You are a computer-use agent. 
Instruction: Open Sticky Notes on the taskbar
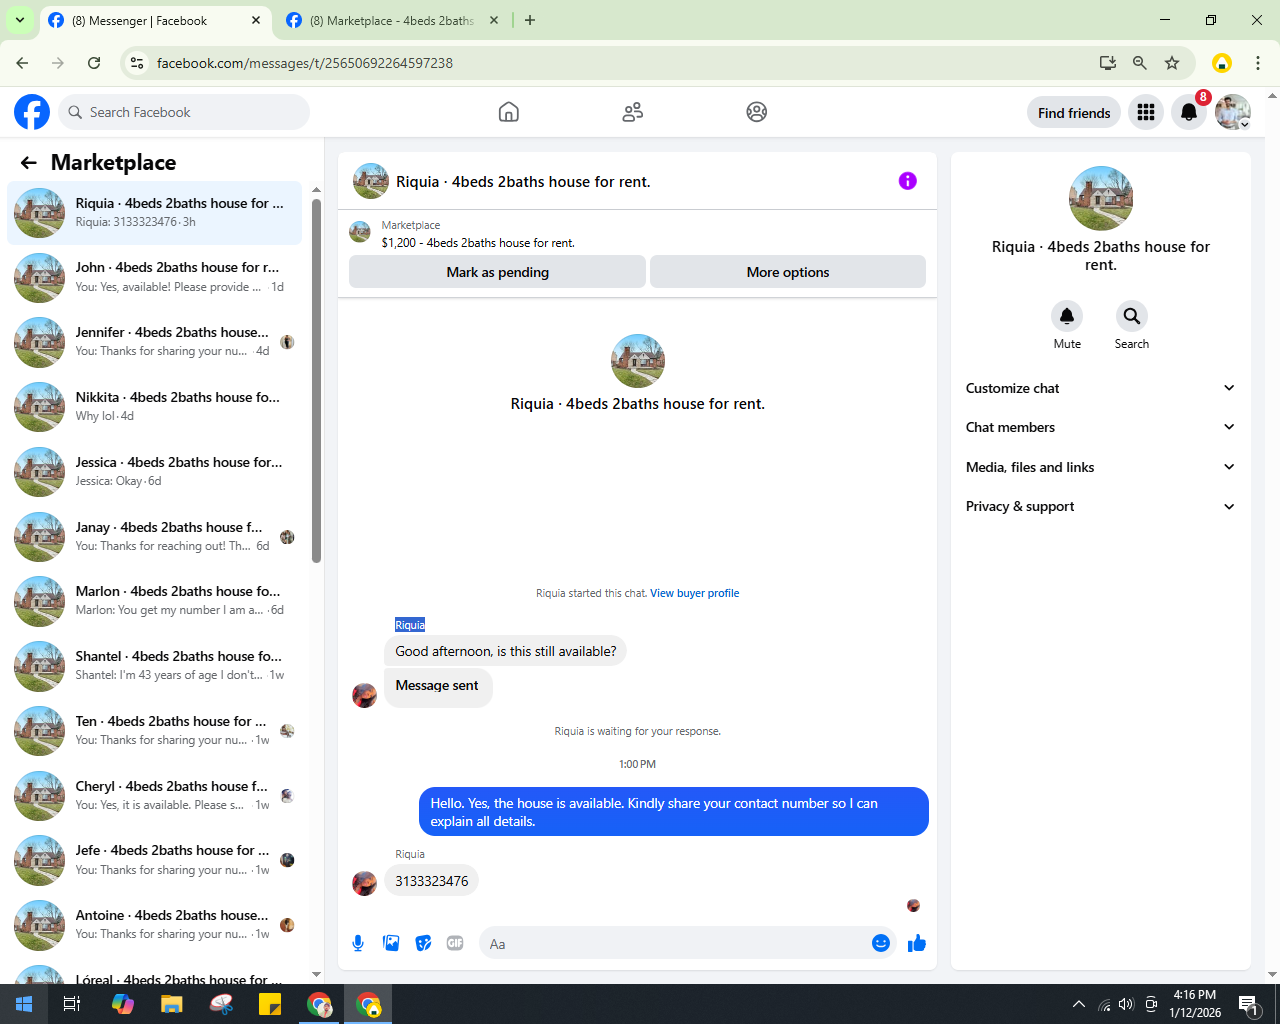coord(270,1004)
